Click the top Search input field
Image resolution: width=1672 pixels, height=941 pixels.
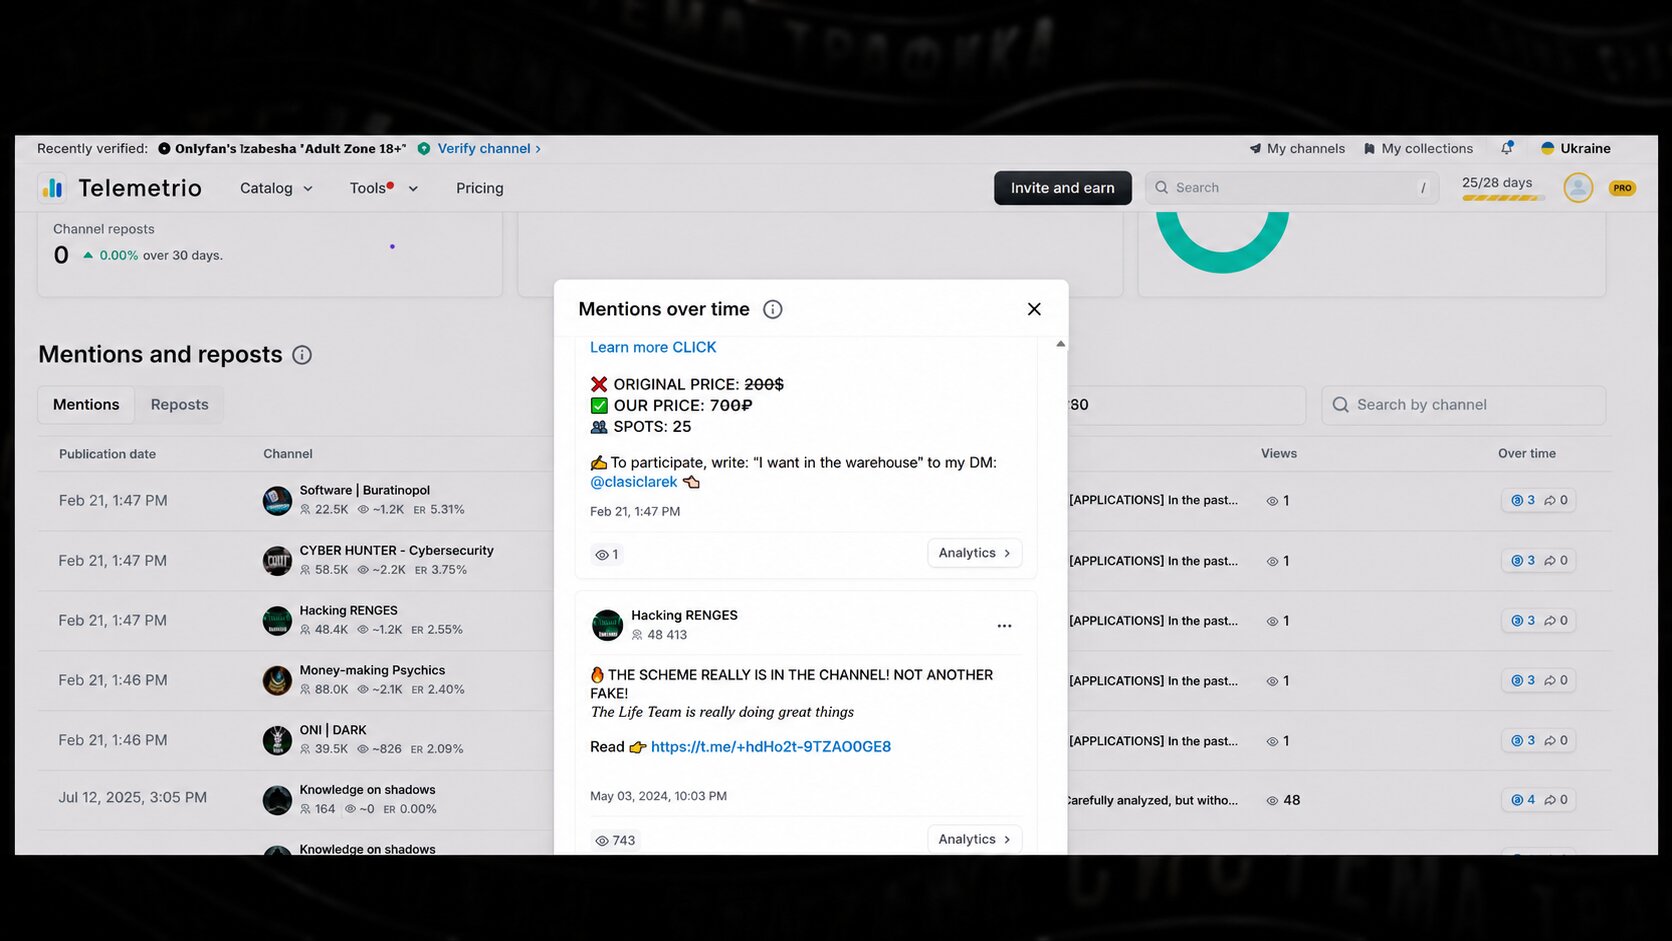pos(1292,188)
